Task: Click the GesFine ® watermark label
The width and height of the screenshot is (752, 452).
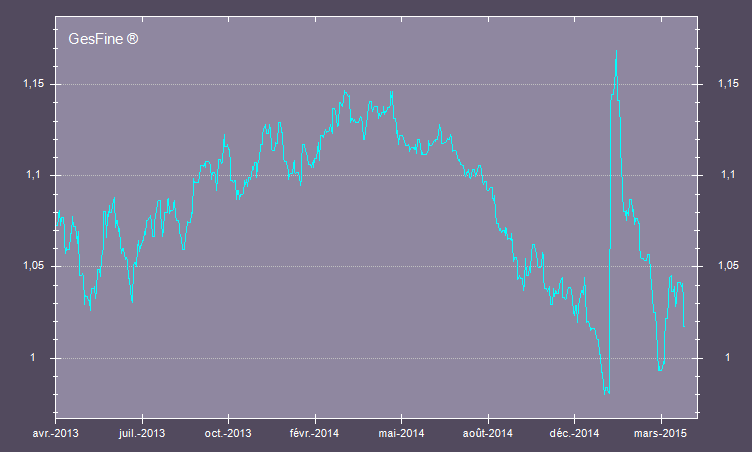Action: click(102, 40)
